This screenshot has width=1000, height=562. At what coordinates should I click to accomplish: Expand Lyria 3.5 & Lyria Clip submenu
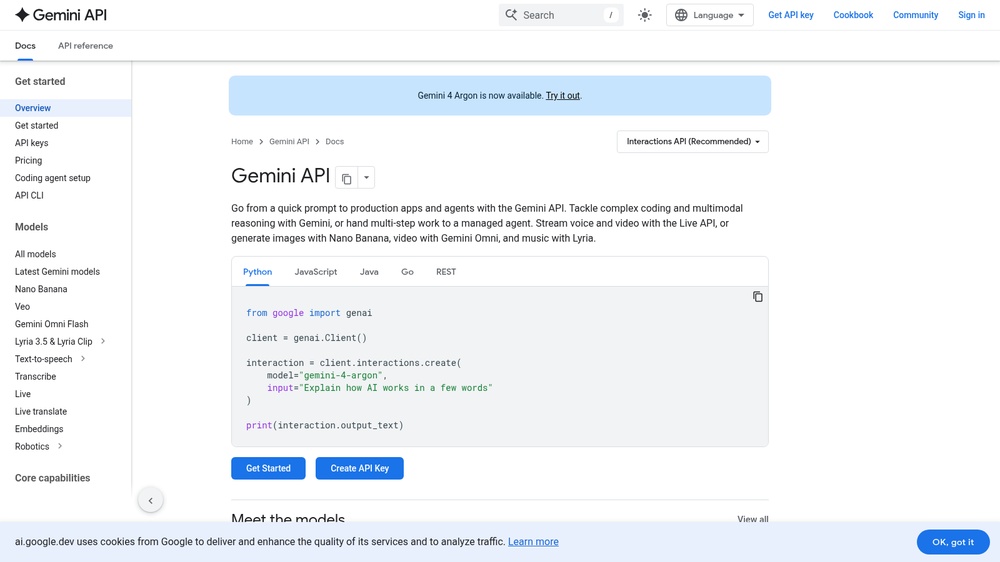pos(103,341)
